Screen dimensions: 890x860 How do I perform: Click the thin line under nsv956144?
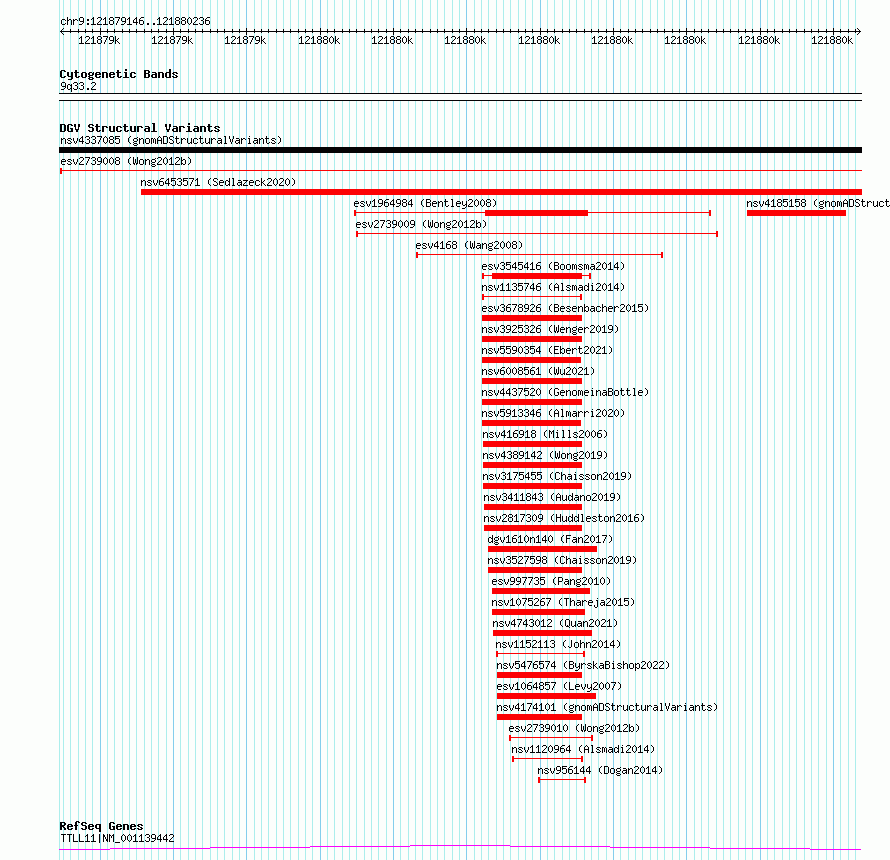click(562, 780)
